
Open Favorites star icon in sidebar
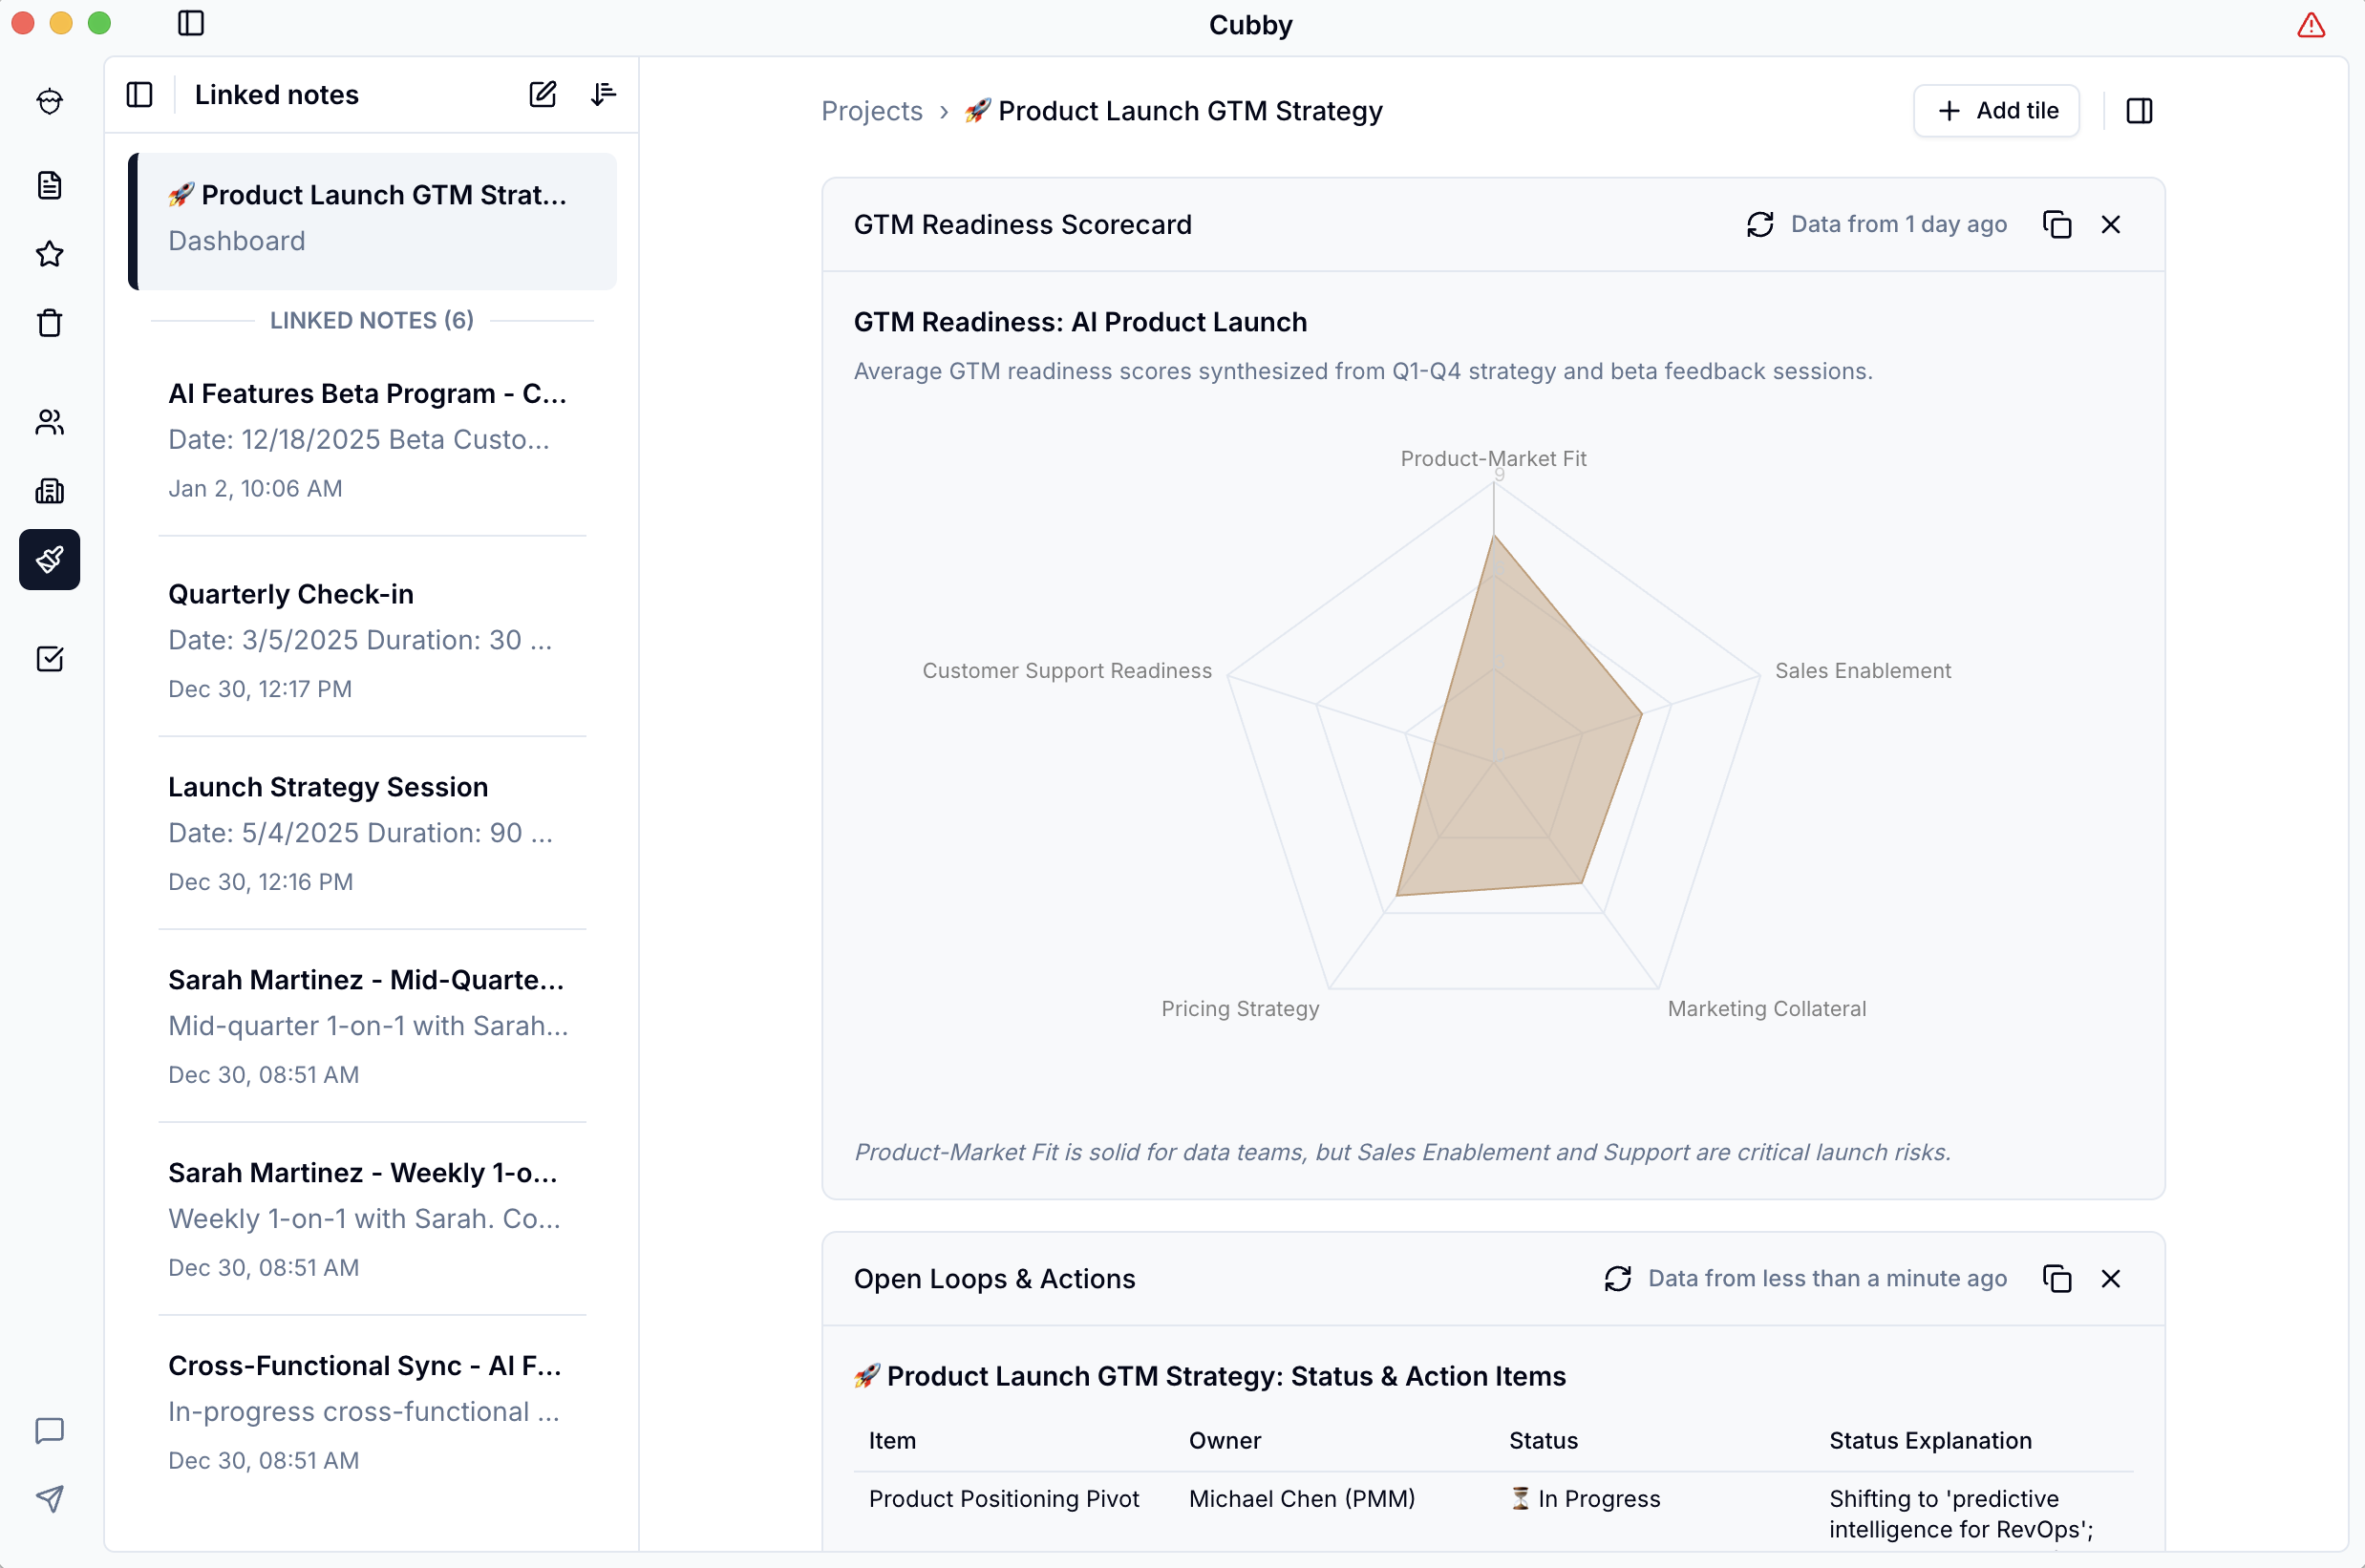point(49,254)
